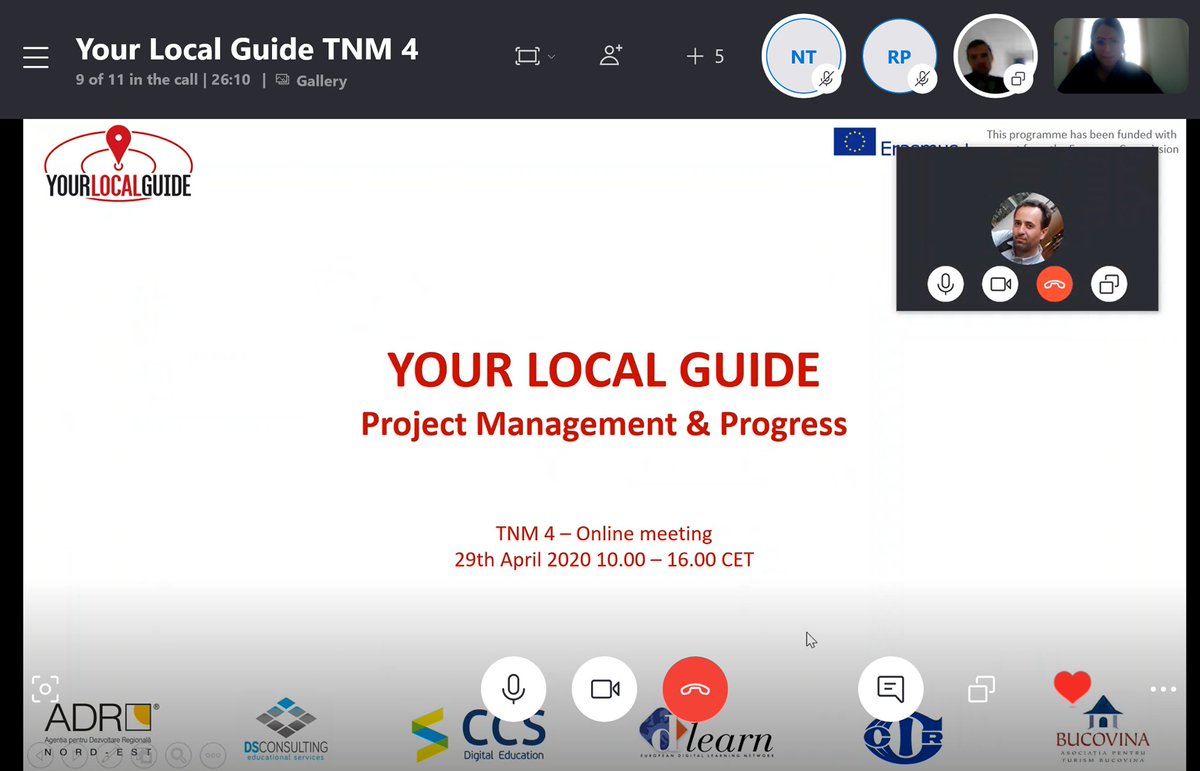The width and height of the screenshot is (1200, 771).
Task: Open the three-dots more options menu
Action: pos(1162,689)
